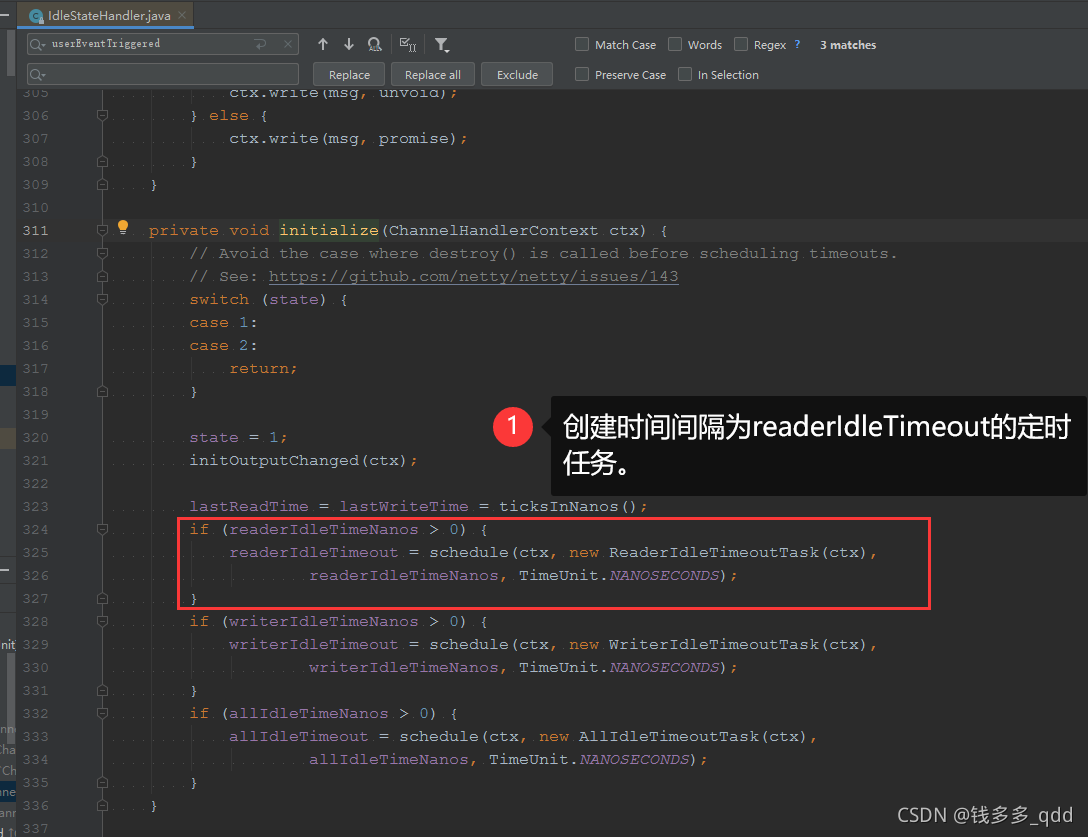Click 'state = 1;' statement on line 320
The image size is (1088, 837).
click(238, 438)
